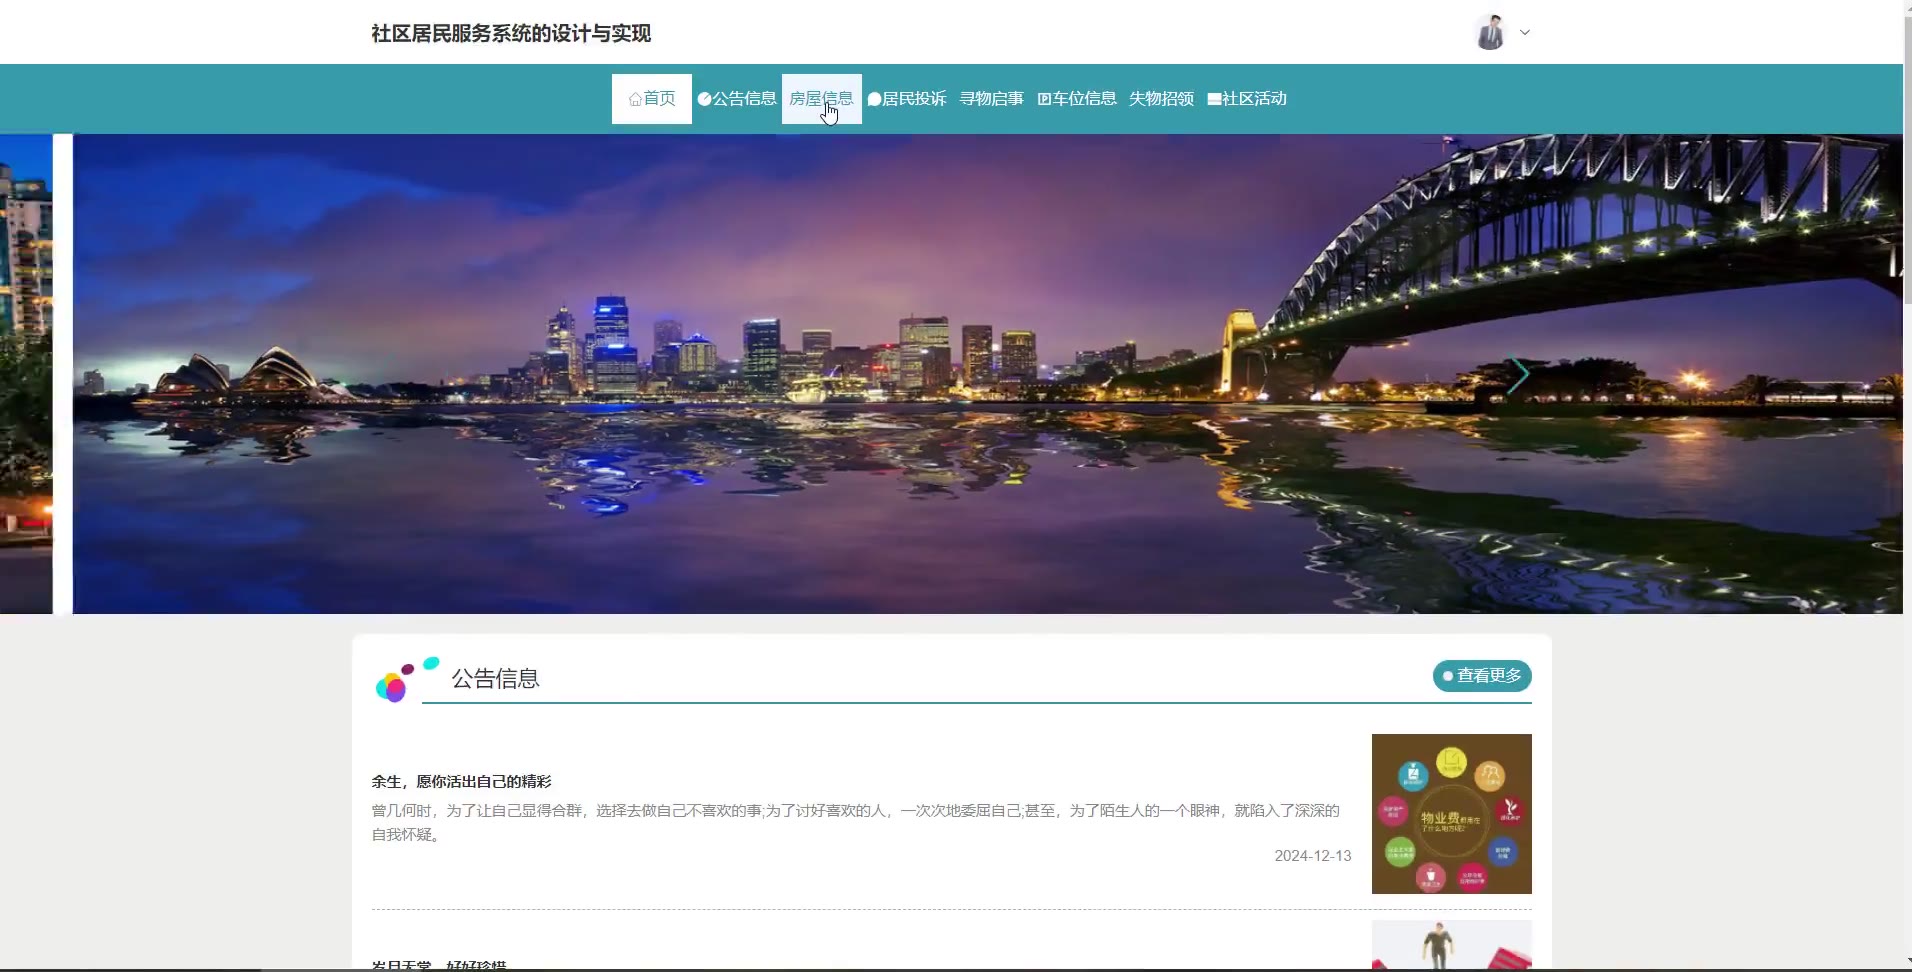This screenshot has height=972, width=1912.
Task: Open the article 余生，愿你活出自己的精彩
Action: pos(461,781)
